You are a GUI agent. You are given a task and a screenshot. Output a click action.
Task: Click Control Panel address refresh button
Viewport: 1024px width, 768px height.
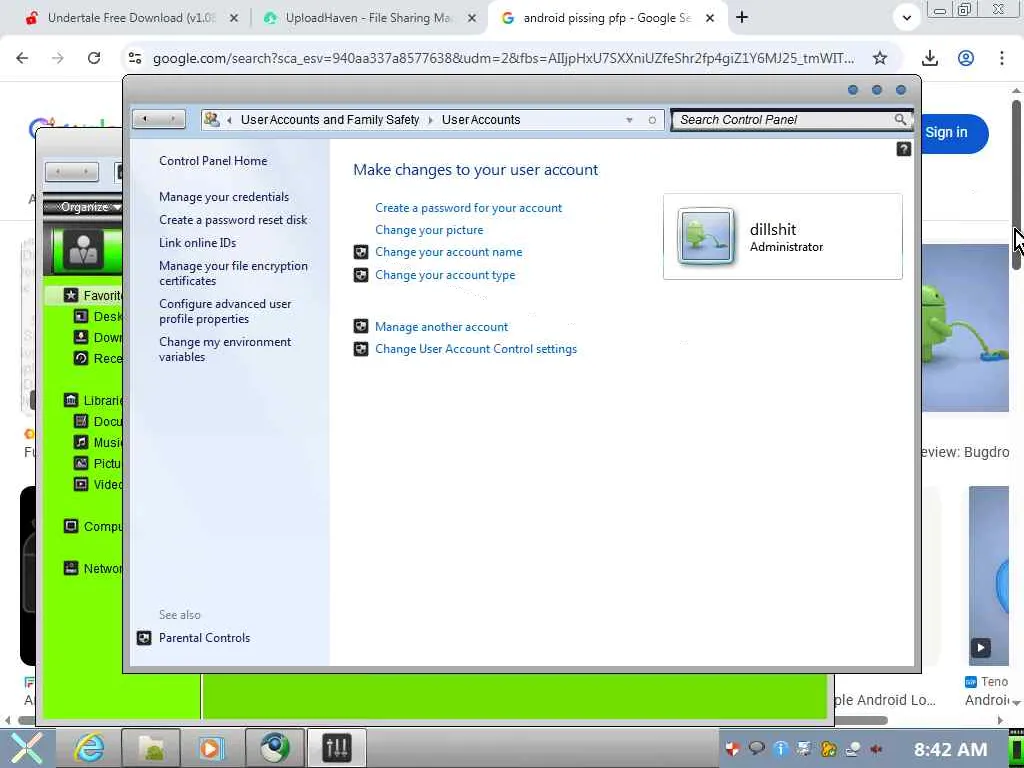pos(652,120)
